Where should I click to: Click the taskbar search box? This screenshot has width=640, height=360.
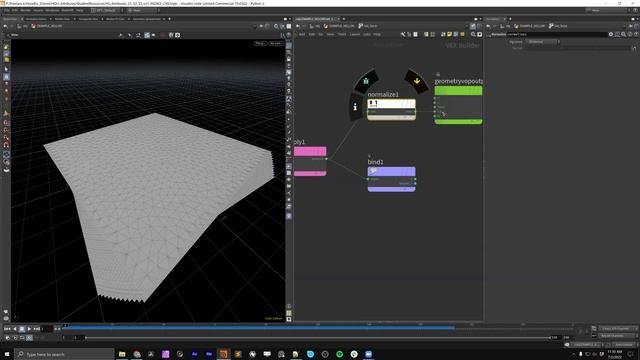[64, 354]
